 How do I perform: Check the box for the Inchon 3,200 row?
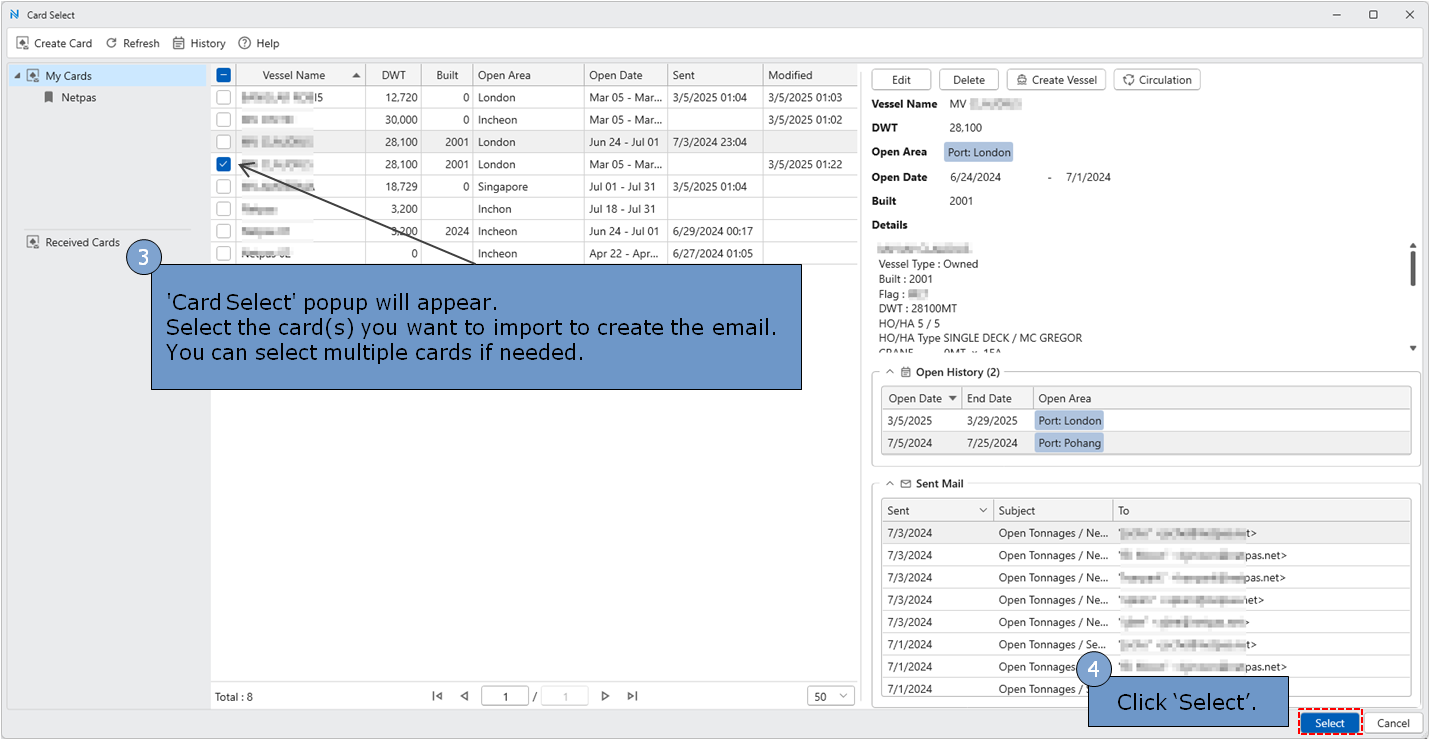(x=224, y=209)
